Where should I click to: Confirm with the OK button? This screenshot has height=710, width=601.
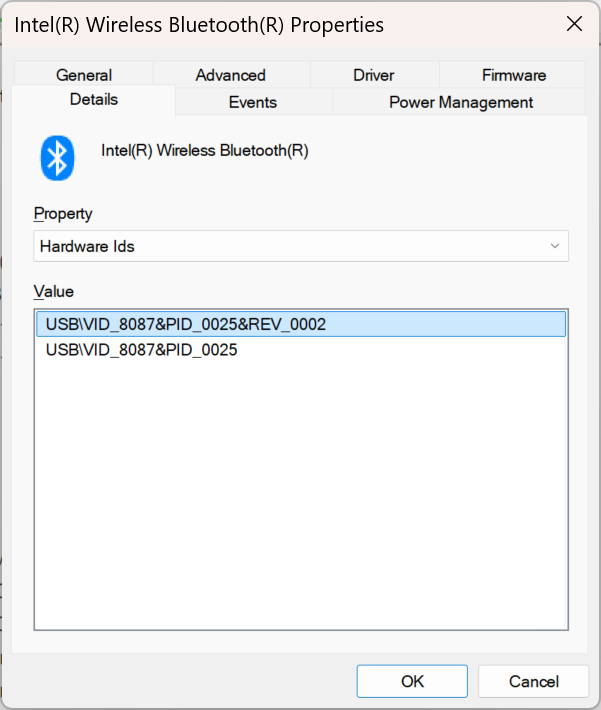pos(412,681)
